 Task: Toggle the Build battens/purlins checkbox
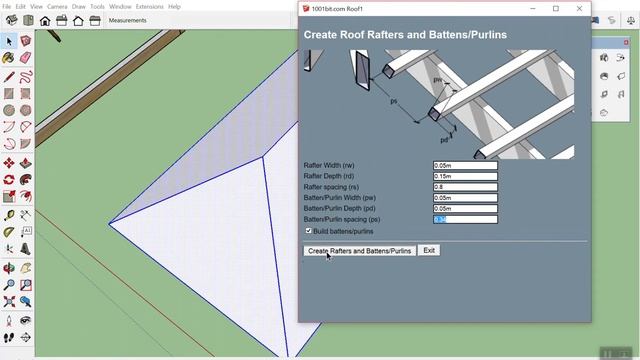tap(309, 231)
